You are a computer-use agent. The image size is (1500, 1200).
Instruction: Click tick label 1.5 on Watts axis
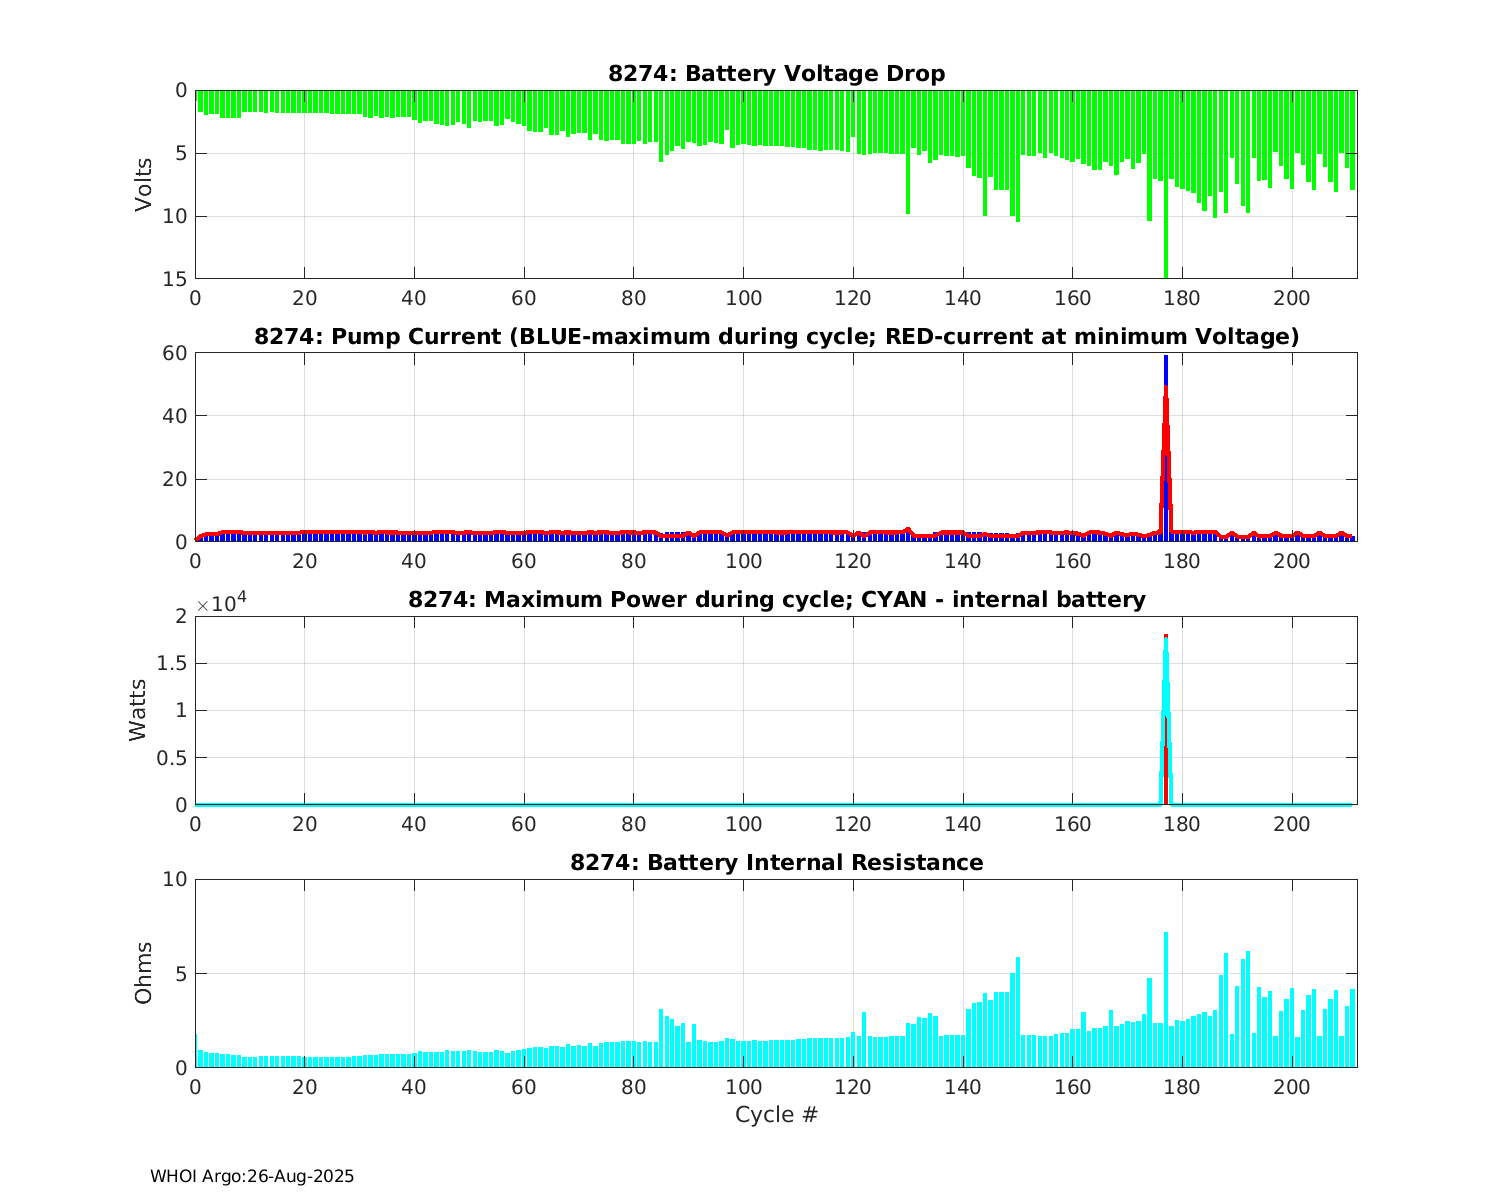(173, 663)
